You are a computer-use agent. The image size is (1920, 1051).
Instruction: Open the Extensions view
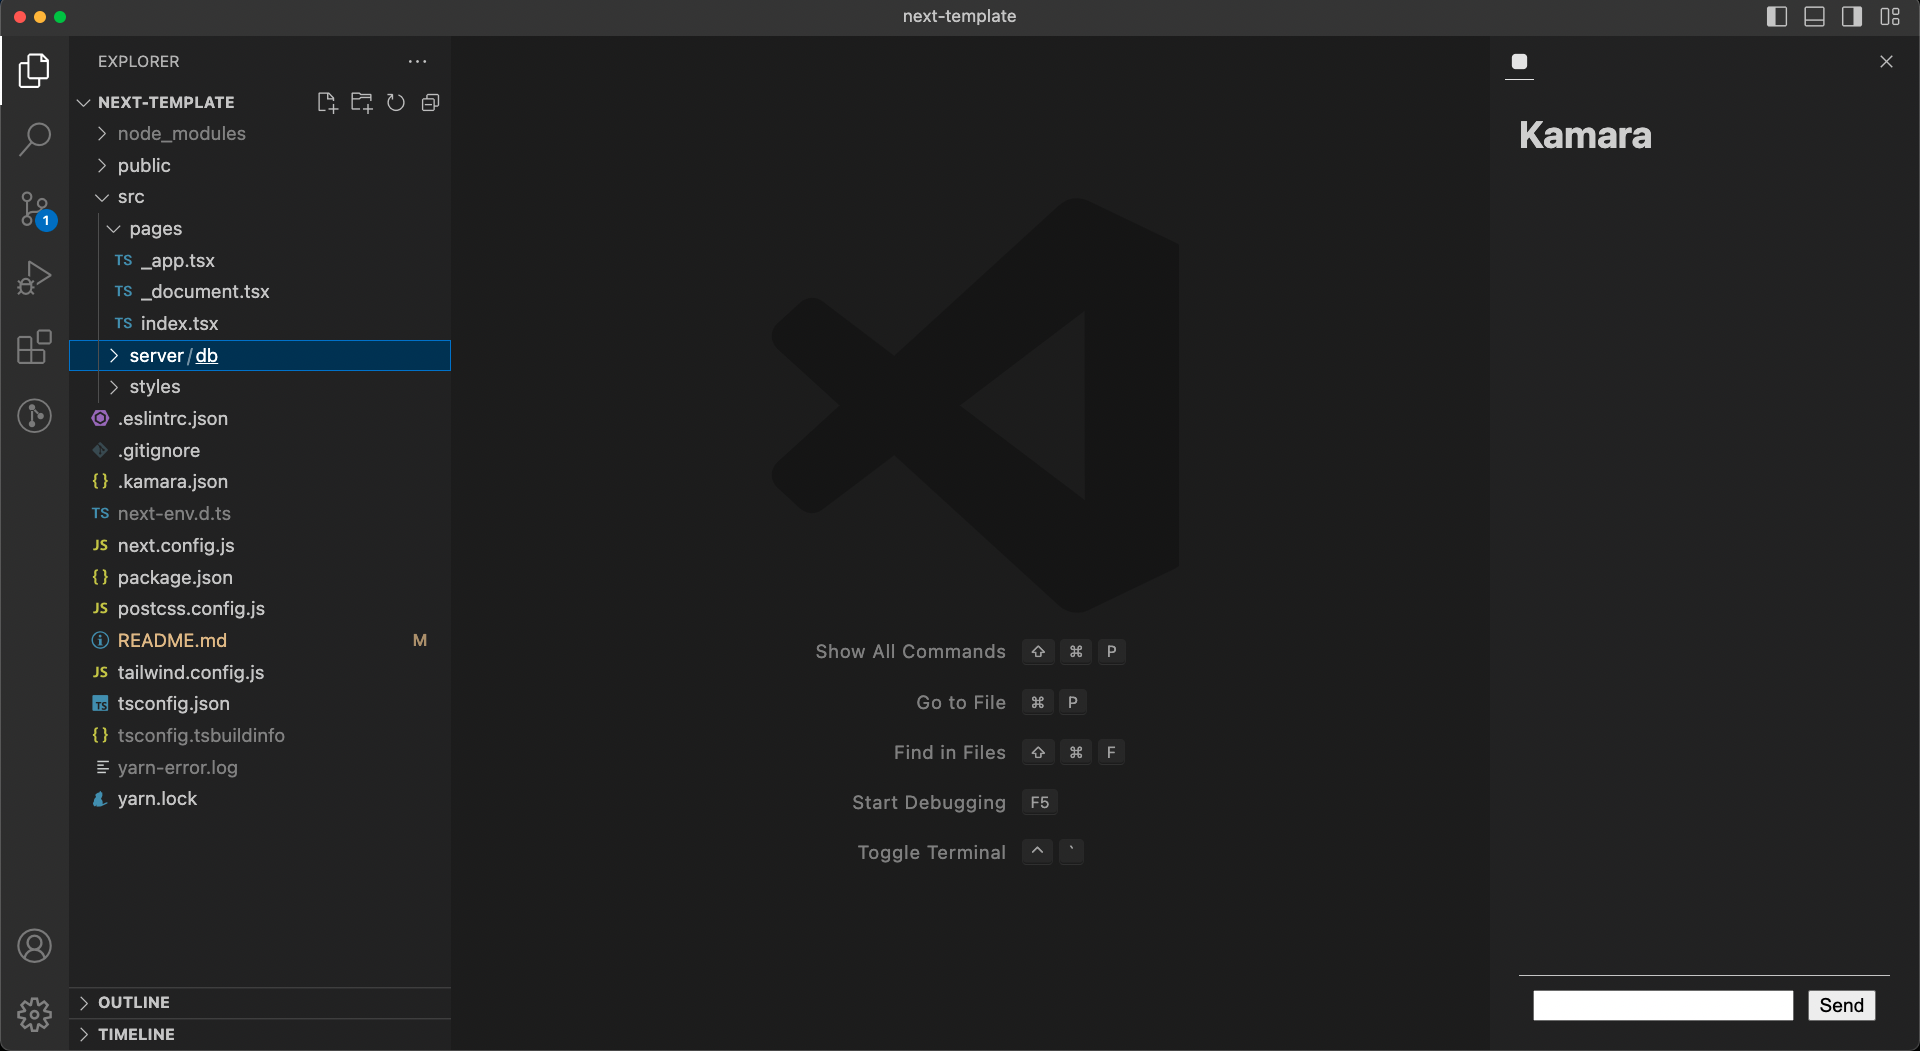tap(34, 347)
